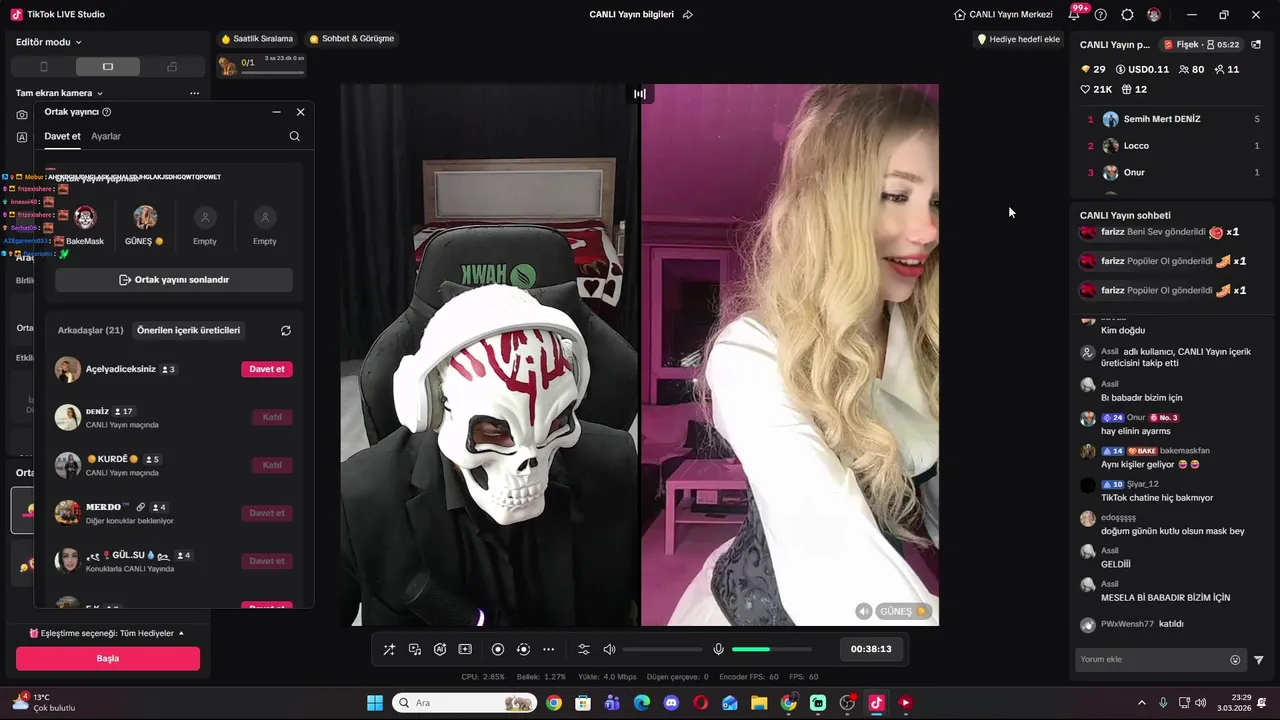Click the first Empty co-host slot

205,226
